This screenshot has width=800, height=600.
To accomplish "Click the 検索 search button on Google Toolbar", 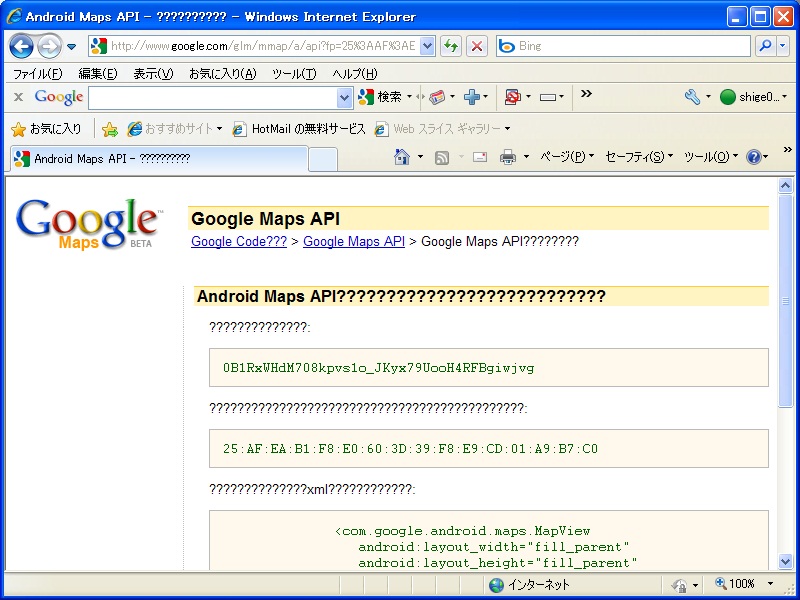I will point(380,97).
